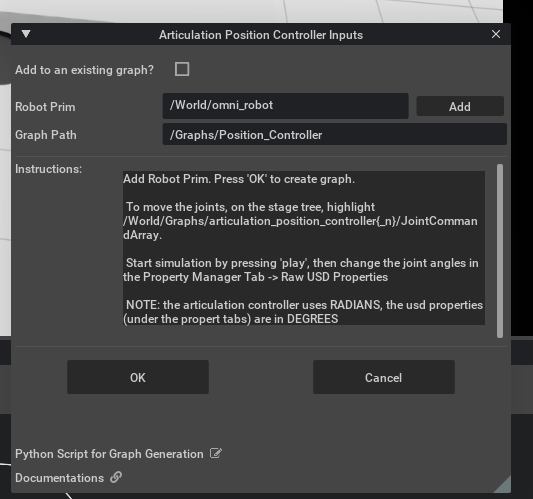The image size is (533, 499).
Task: Click the 'Documentations' label
Action: click(59, 478)
